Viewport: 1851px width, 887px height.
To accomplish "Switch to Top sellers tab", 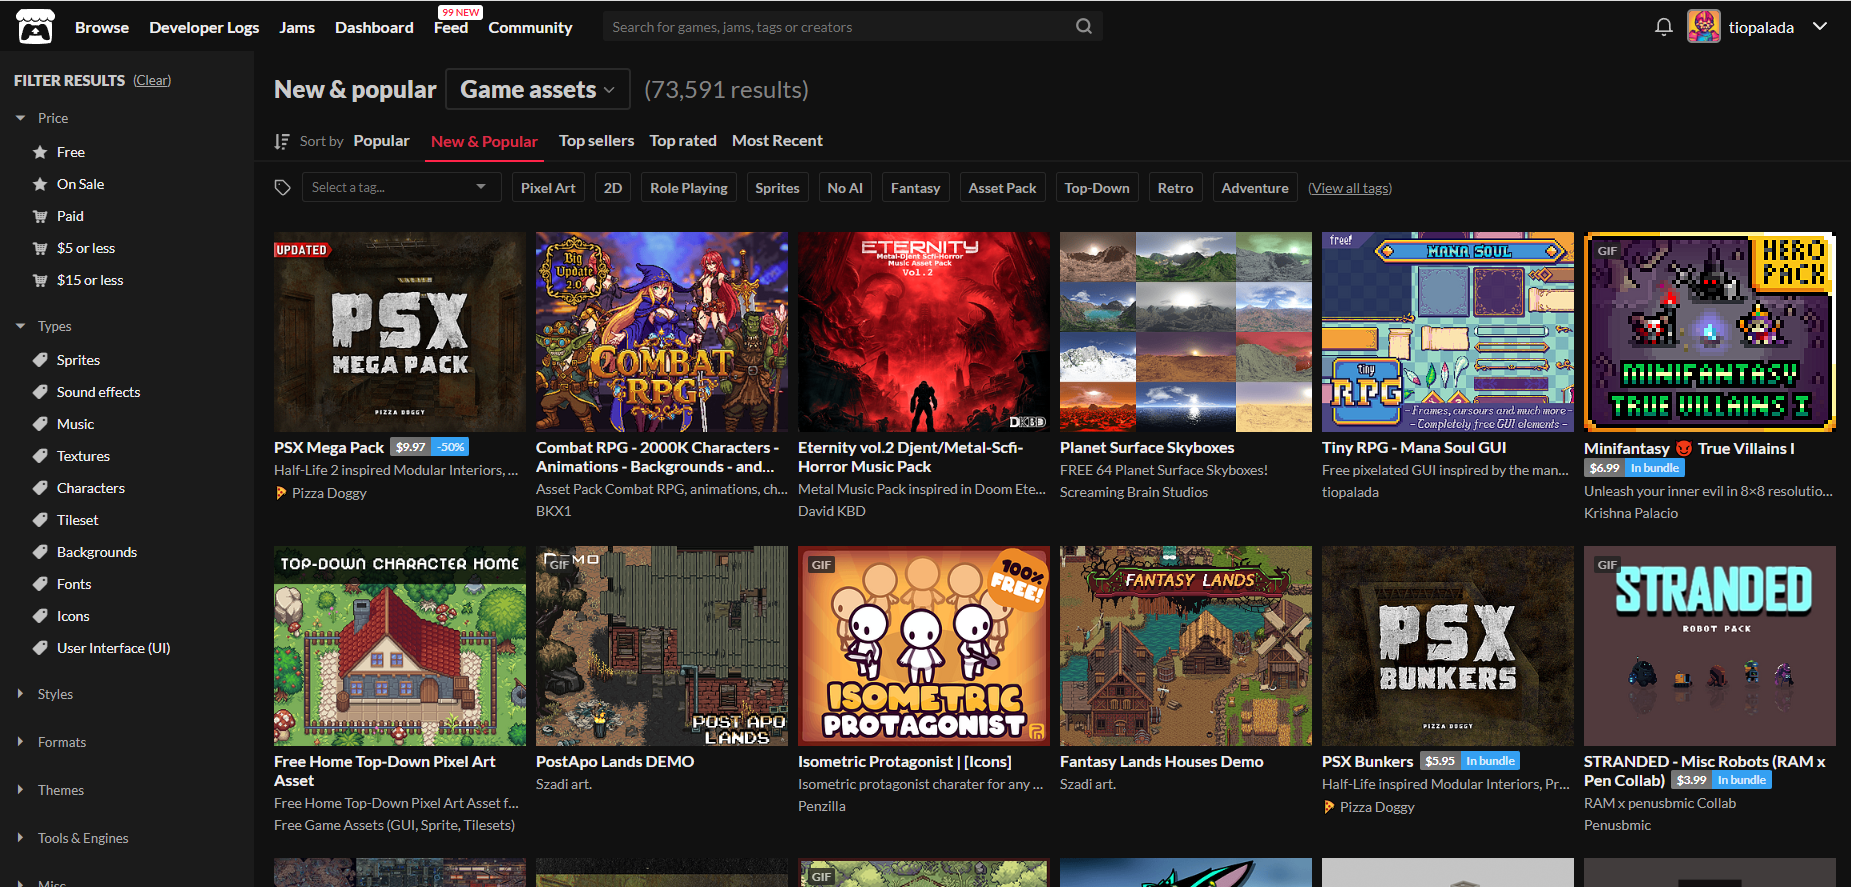I will pyautogui.click(x=597, y=141).
